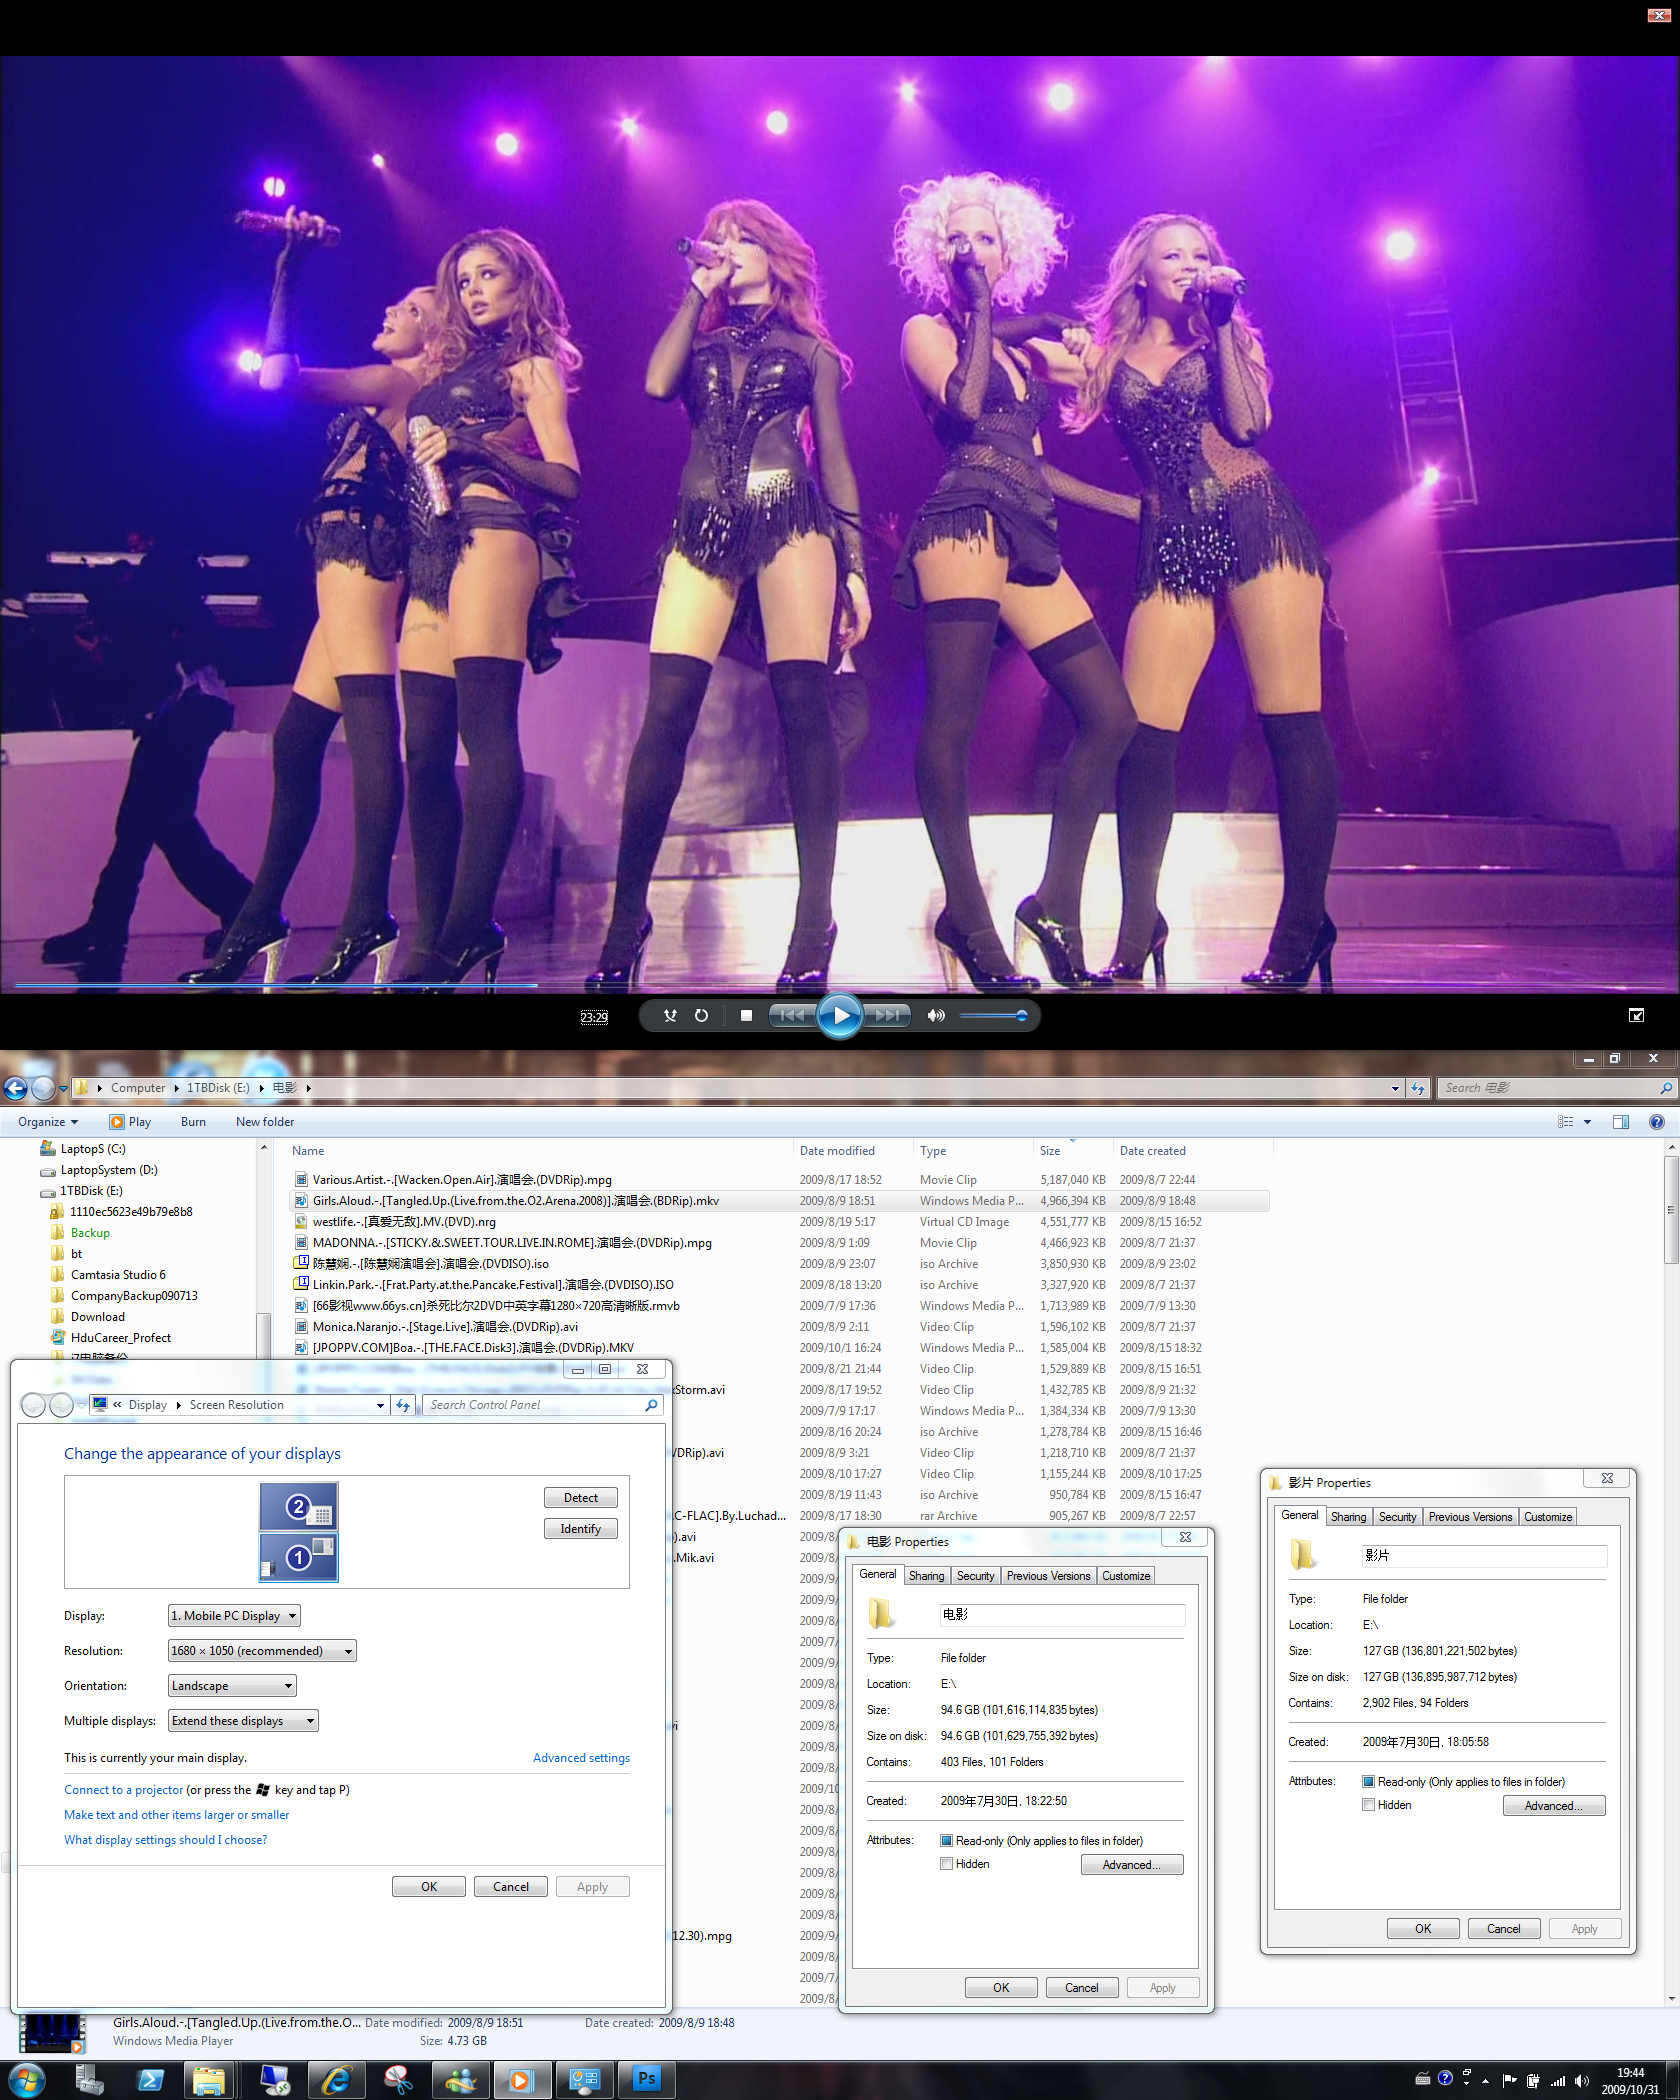This screenshot has width=1680, height=2100.
Task: Open the Orientation dropdown
Action: tap(232, 1686)
